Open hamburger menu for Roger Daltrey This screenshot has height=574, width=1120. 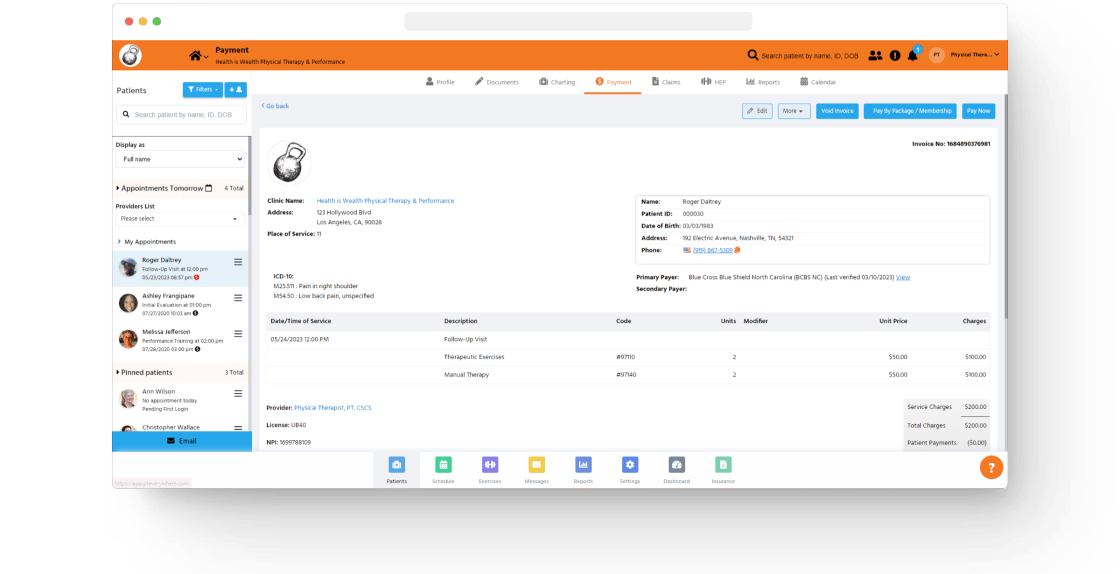click(238, 262)
